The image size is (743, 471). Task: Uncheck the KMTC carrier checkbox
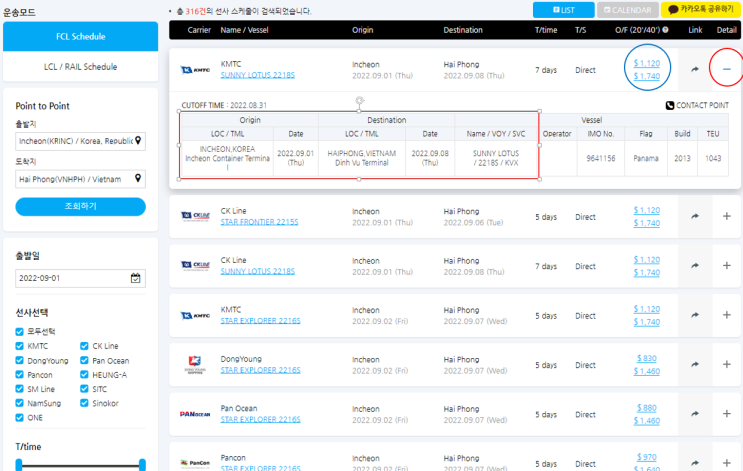point(19,346)
